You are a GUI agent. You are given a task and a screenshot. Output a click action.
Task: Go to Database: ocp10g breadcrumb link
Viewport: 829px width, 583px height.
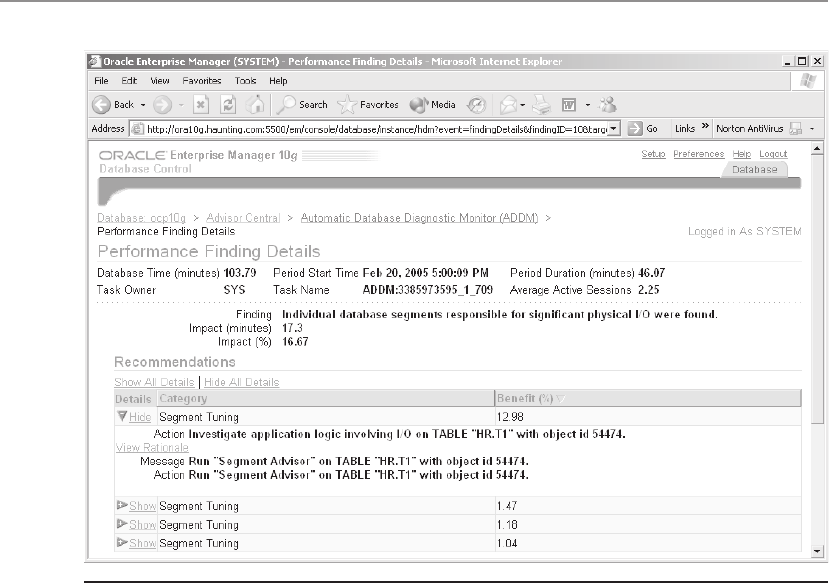click(142, 218)
